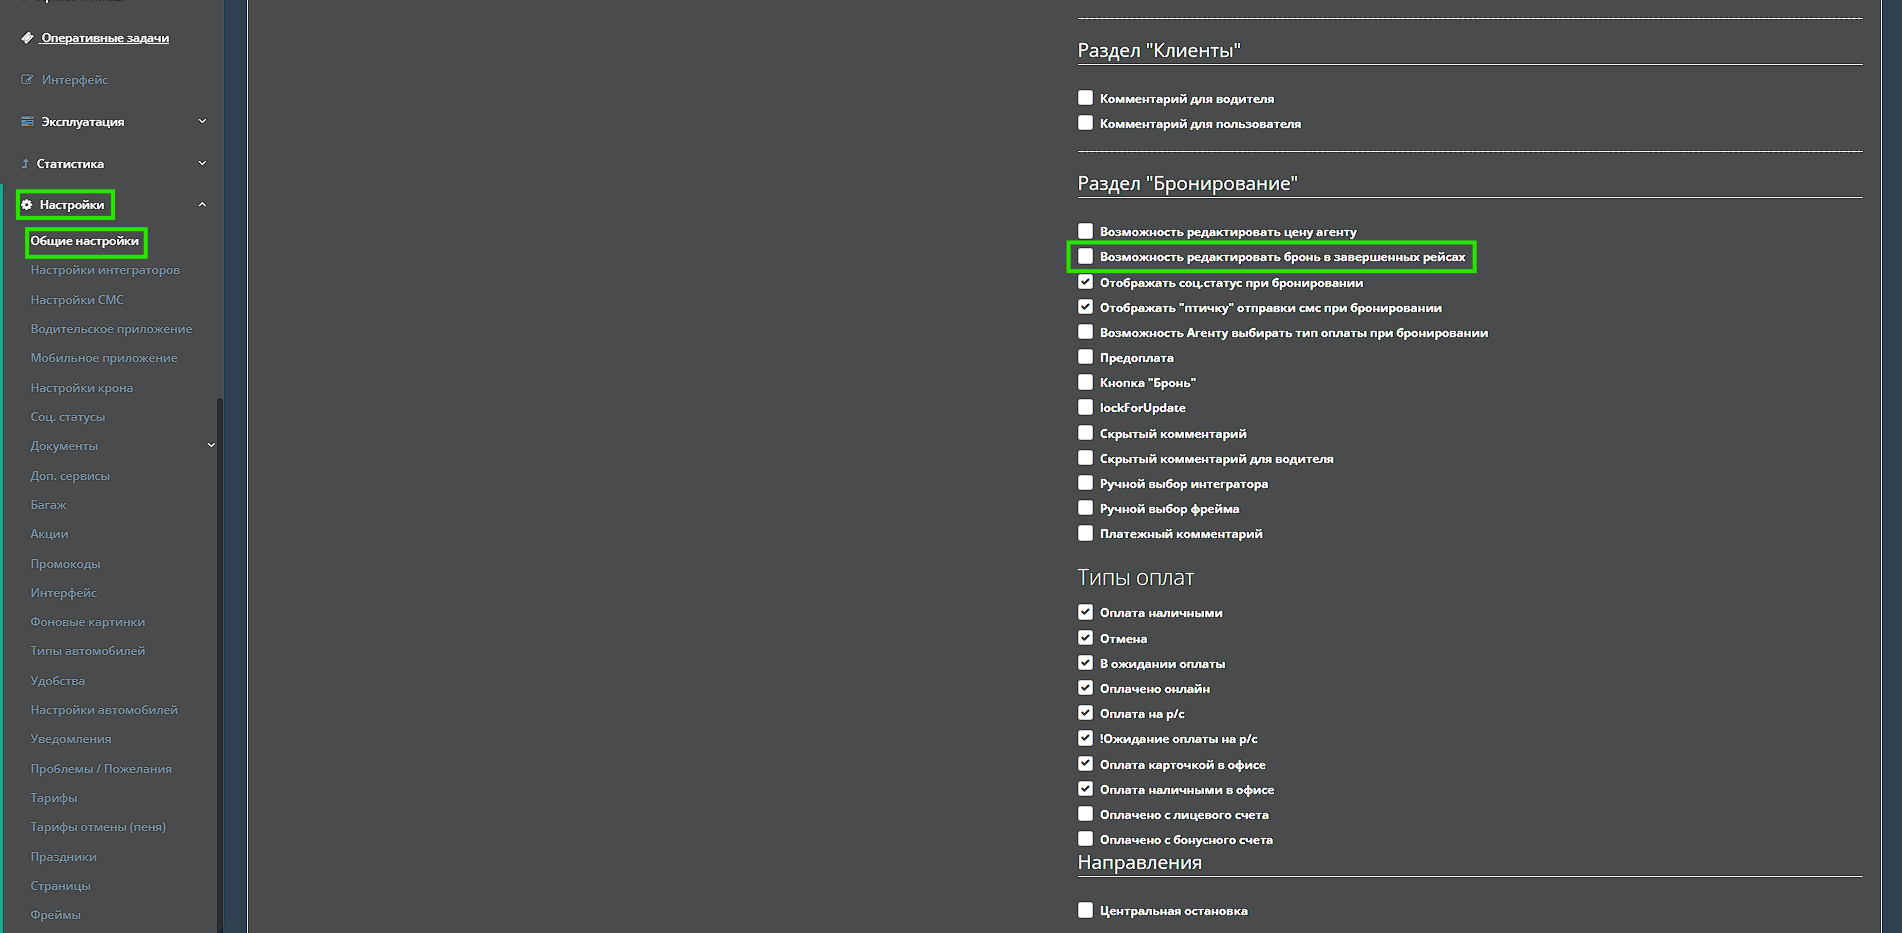The width and height of the screenshot is (1902, 933).
Task: Click the Эксплуатация list icon in sidebar
Action: coord(27,122)
